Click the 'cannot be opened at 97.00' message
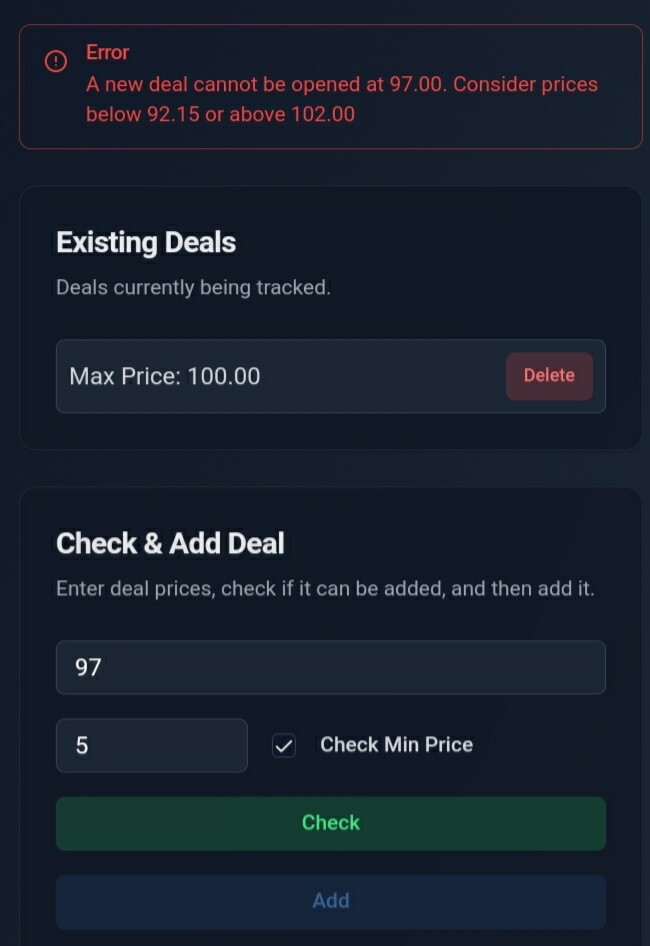The height and width of the screenshot is (946, 650). pyautogui.click(x=318, y=84)
